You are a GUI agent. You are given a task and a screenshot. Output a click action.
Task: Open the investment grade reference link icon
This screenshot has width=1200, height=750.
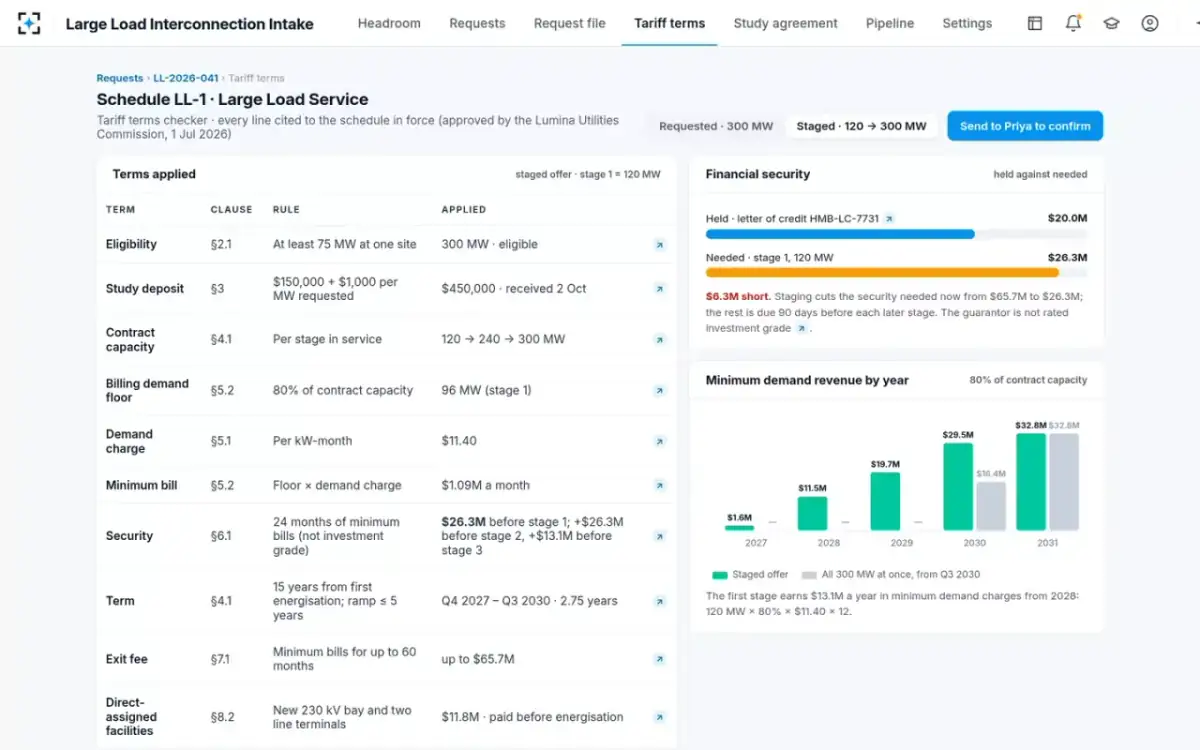tap(801, 328)
